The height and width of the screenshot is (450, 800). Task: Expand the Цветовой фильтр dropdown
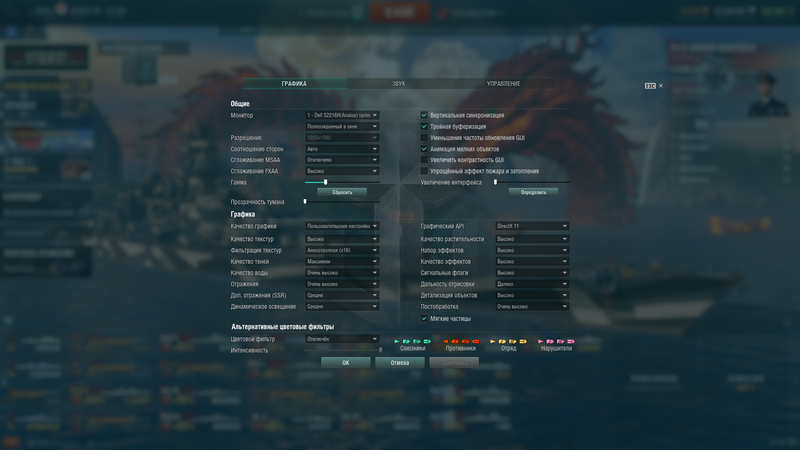(342, 339)
